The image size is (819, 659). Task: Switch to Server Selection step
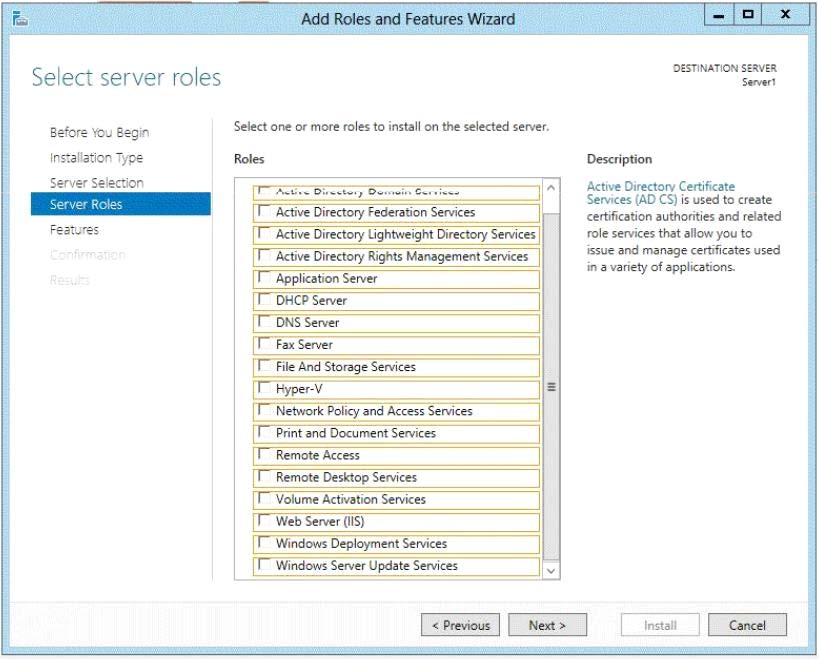(x=97, y=183)
